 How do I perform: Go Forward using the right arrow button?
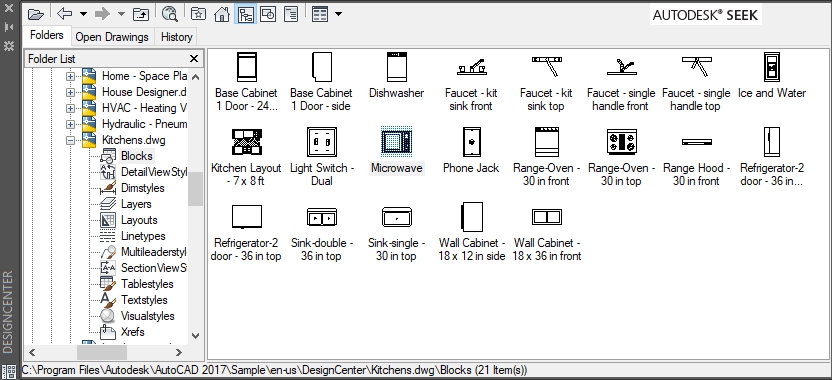(x=102, y=14)
